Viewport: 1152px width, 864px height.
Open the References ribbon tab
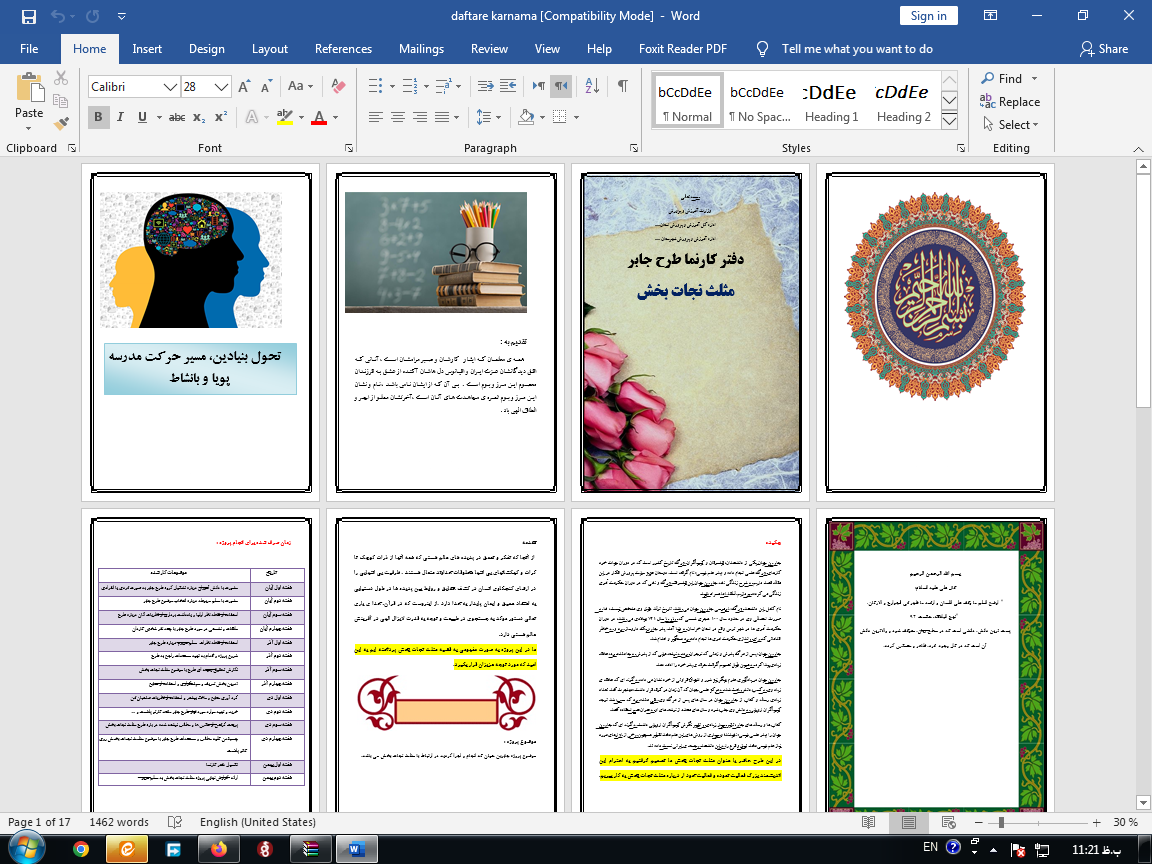coord(344,49)
